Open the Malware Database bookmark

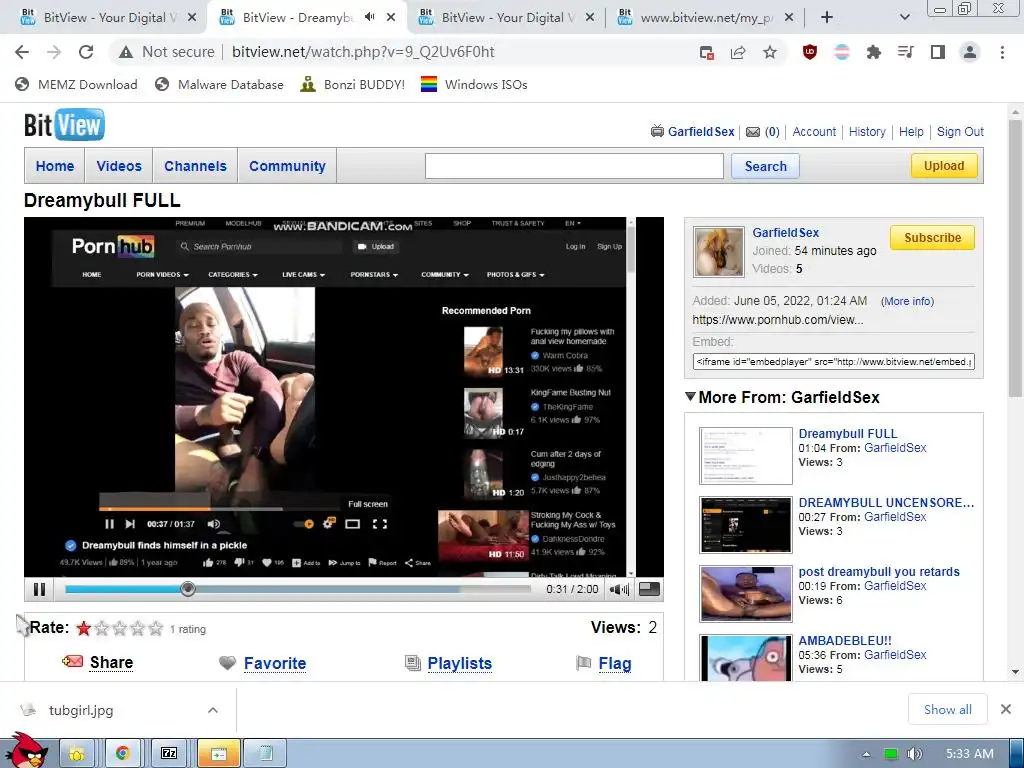pyautogui.click(x=219, y=84)
